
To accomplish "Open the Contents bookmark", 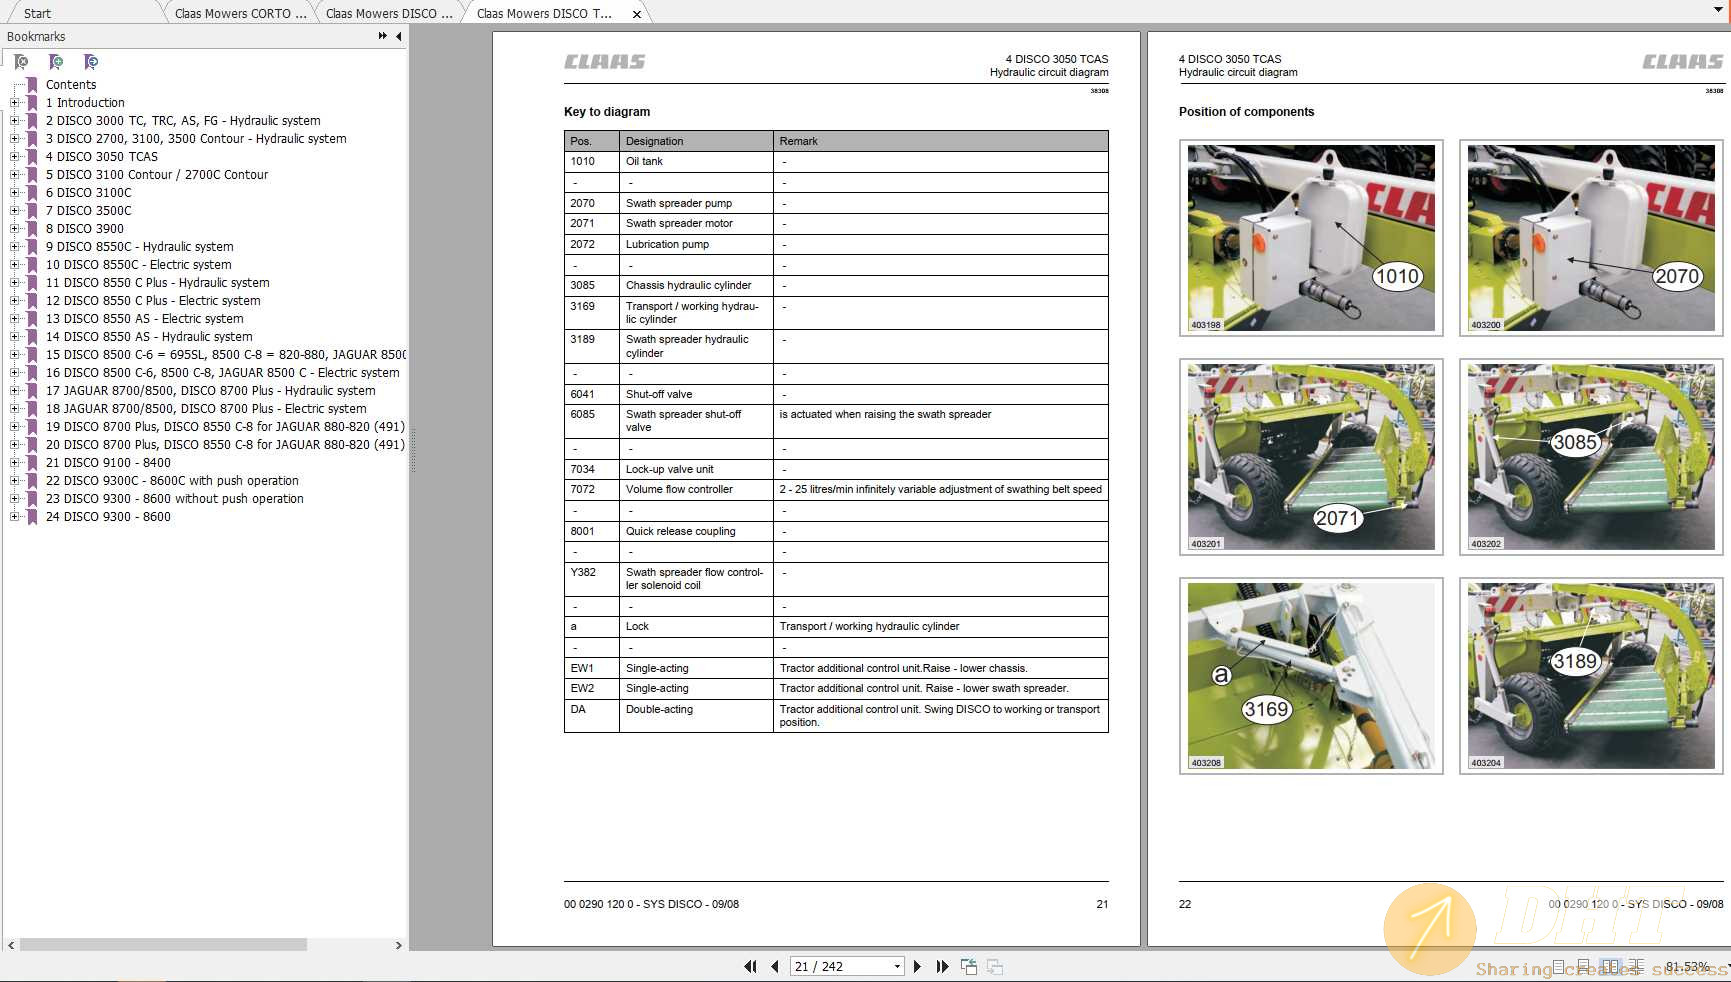I will [71, 85].
